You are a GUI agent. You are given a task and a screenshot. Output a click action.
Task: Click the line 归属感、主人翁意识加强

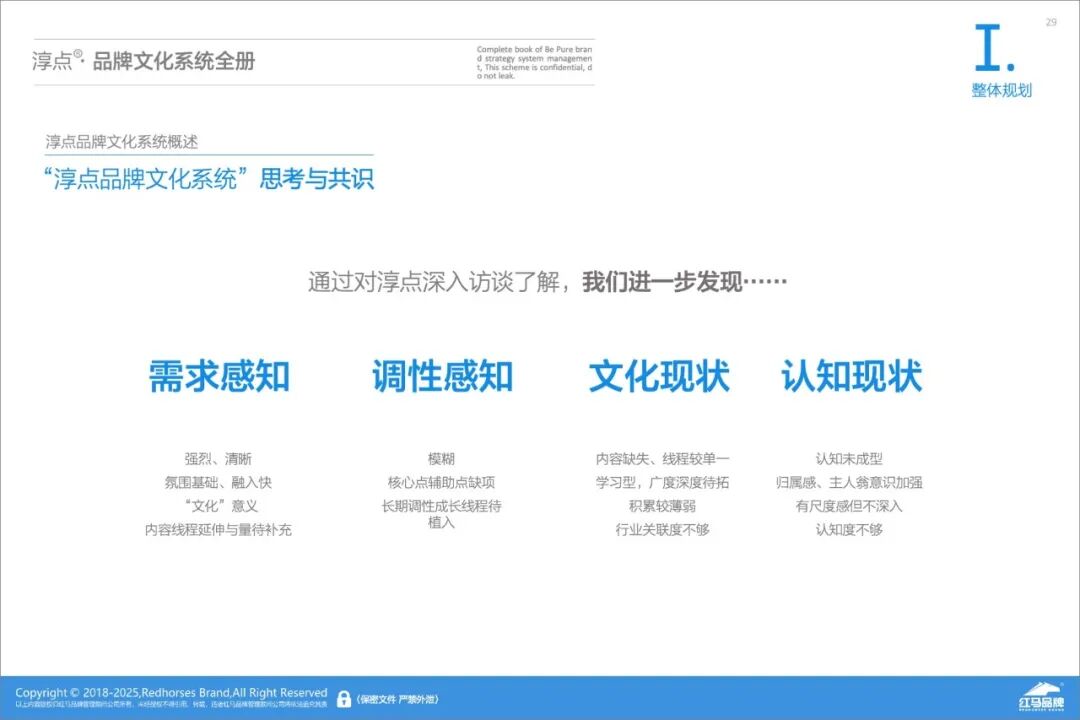849,482
